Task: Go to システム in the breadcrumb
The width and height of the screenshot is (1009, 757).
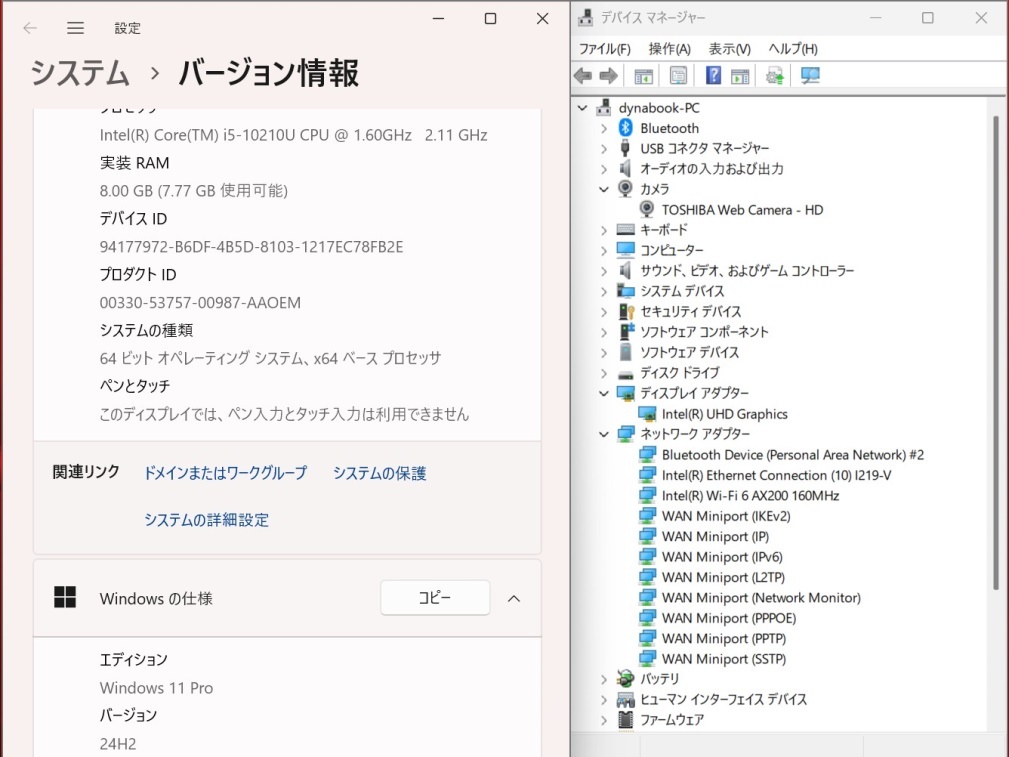Action: (80, 72)
